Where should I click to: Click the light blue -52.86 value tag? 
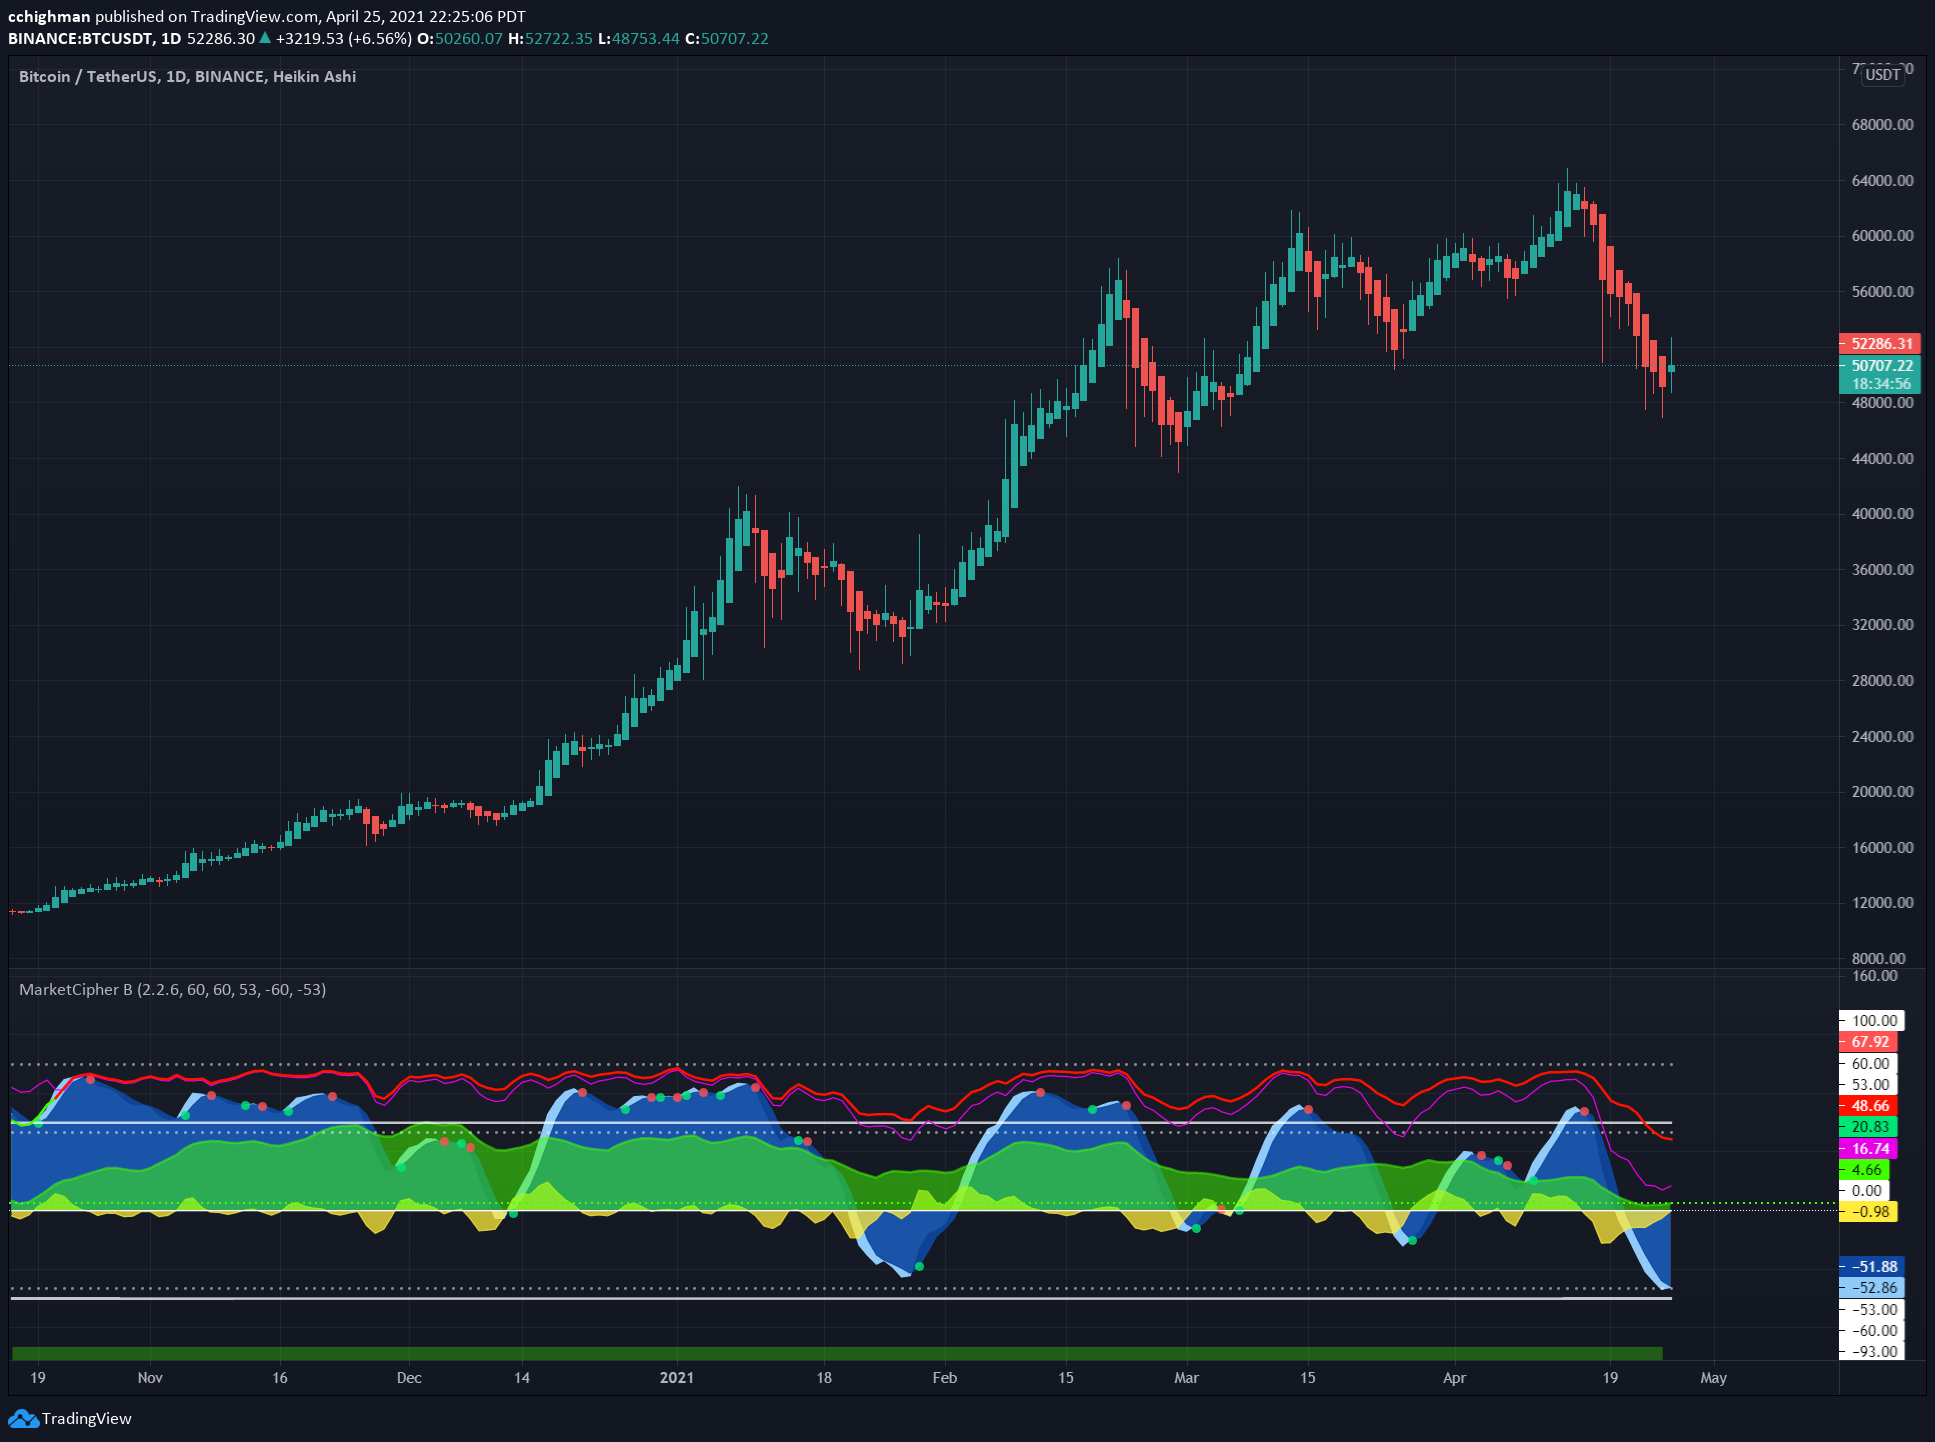pos(1872,1288)
